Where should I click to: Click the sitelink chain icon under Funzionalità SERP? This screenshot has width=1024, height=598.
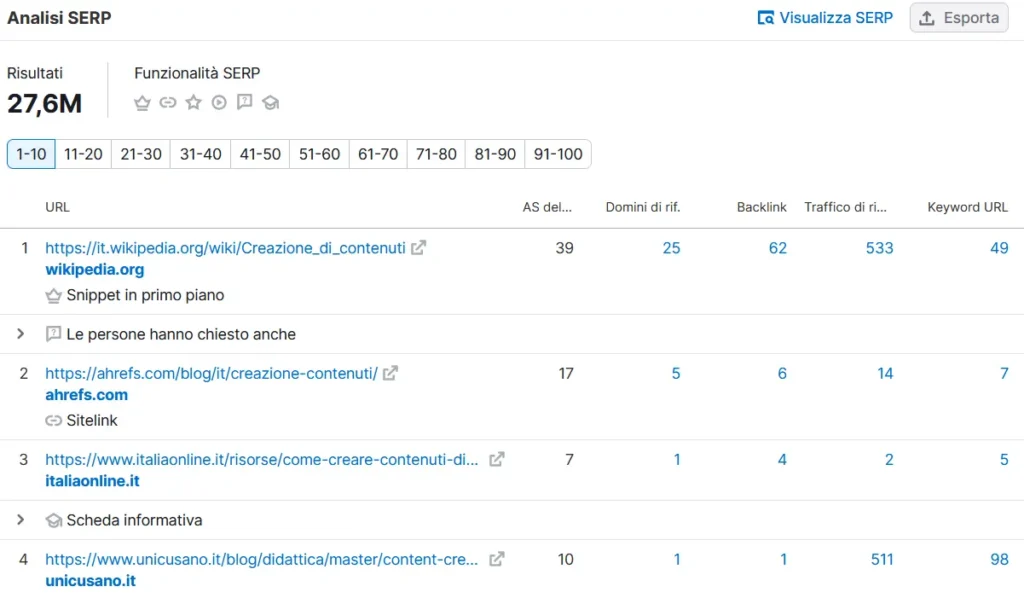coord(168,102)
